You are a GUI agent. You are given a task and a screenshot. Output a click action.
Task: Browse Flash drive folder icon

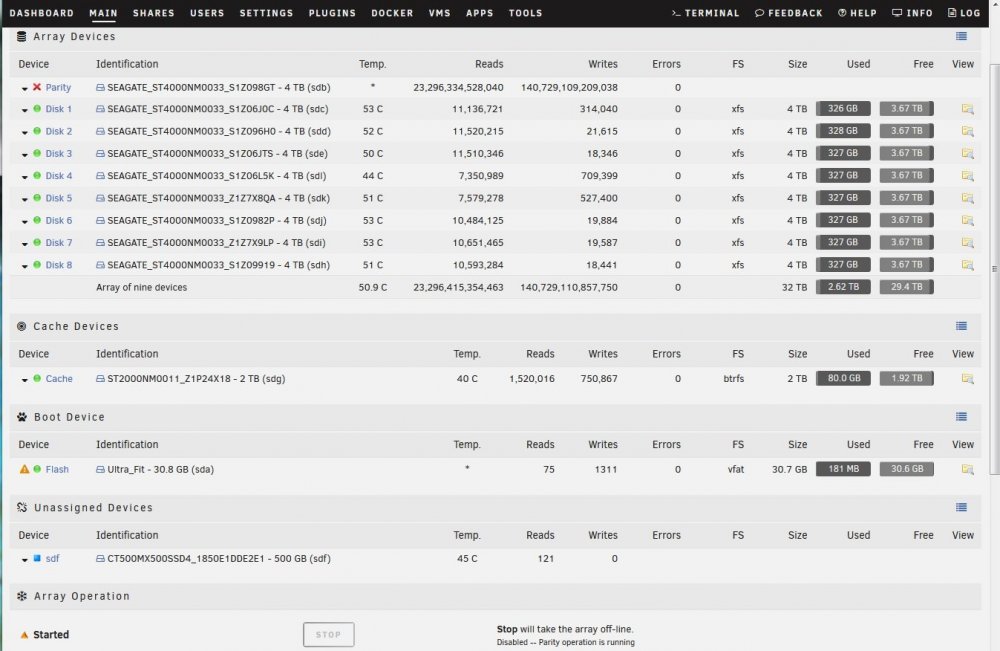[967, 469]
